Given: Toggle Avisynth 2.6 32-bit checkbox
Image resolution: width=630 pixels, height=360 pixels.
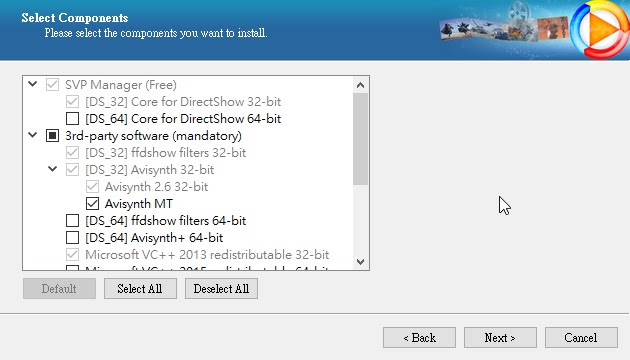Looking at the screenshot, I should point(92,186).
